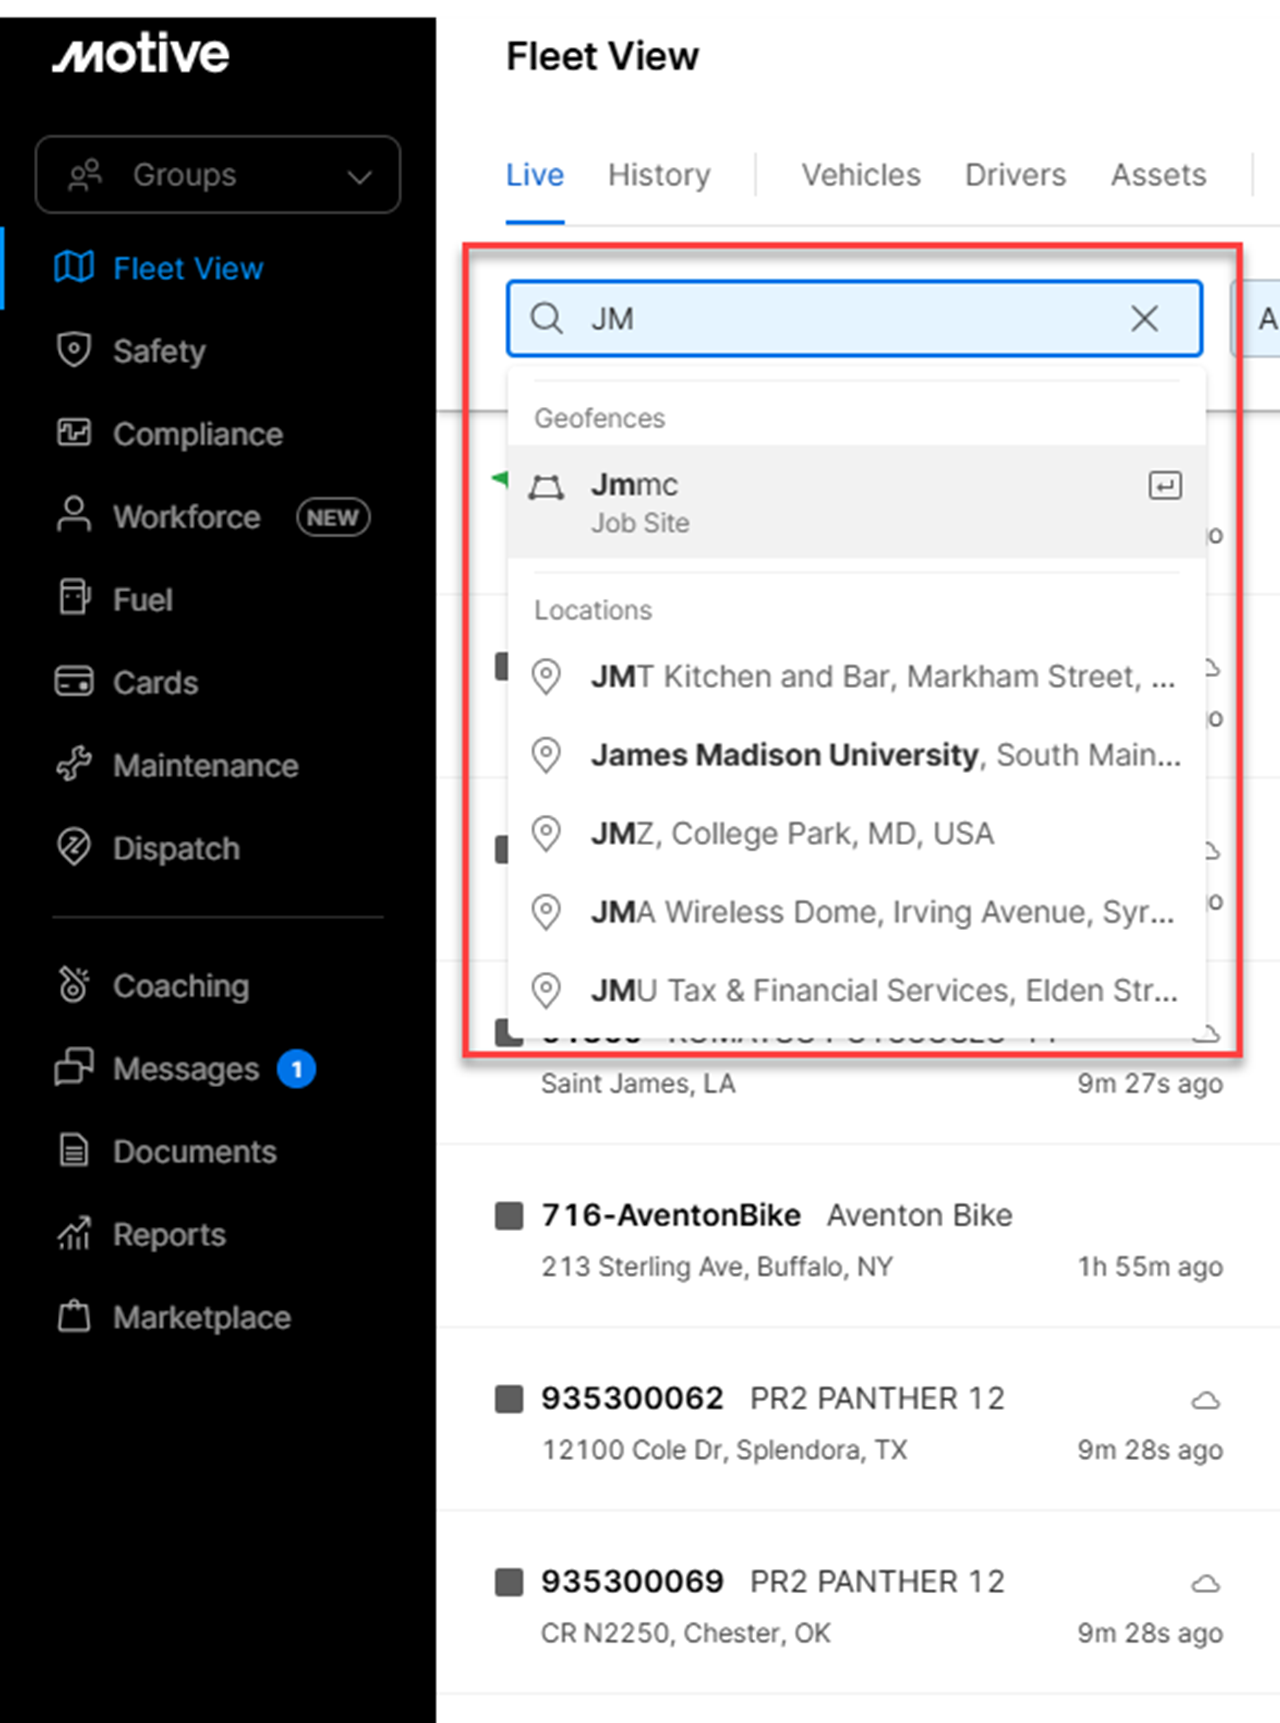
Task: Click the Messages unread count badge
Action: 297,1069
